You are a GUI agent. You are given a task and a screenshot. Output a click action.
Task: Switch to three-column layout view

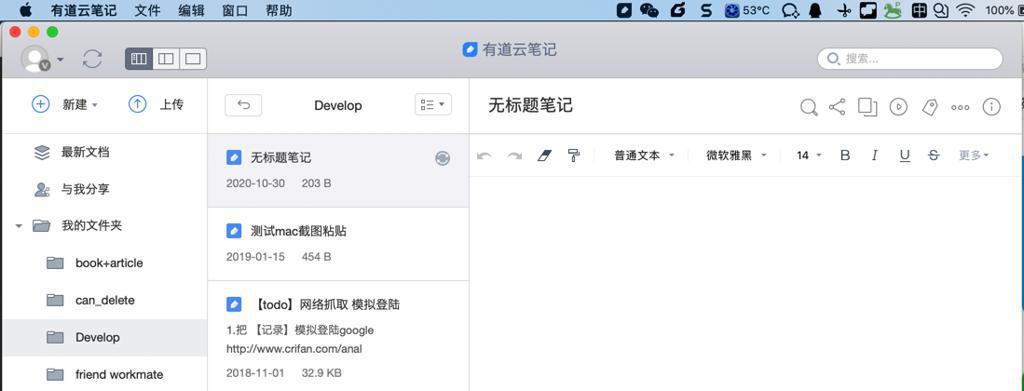click(138, 59)
